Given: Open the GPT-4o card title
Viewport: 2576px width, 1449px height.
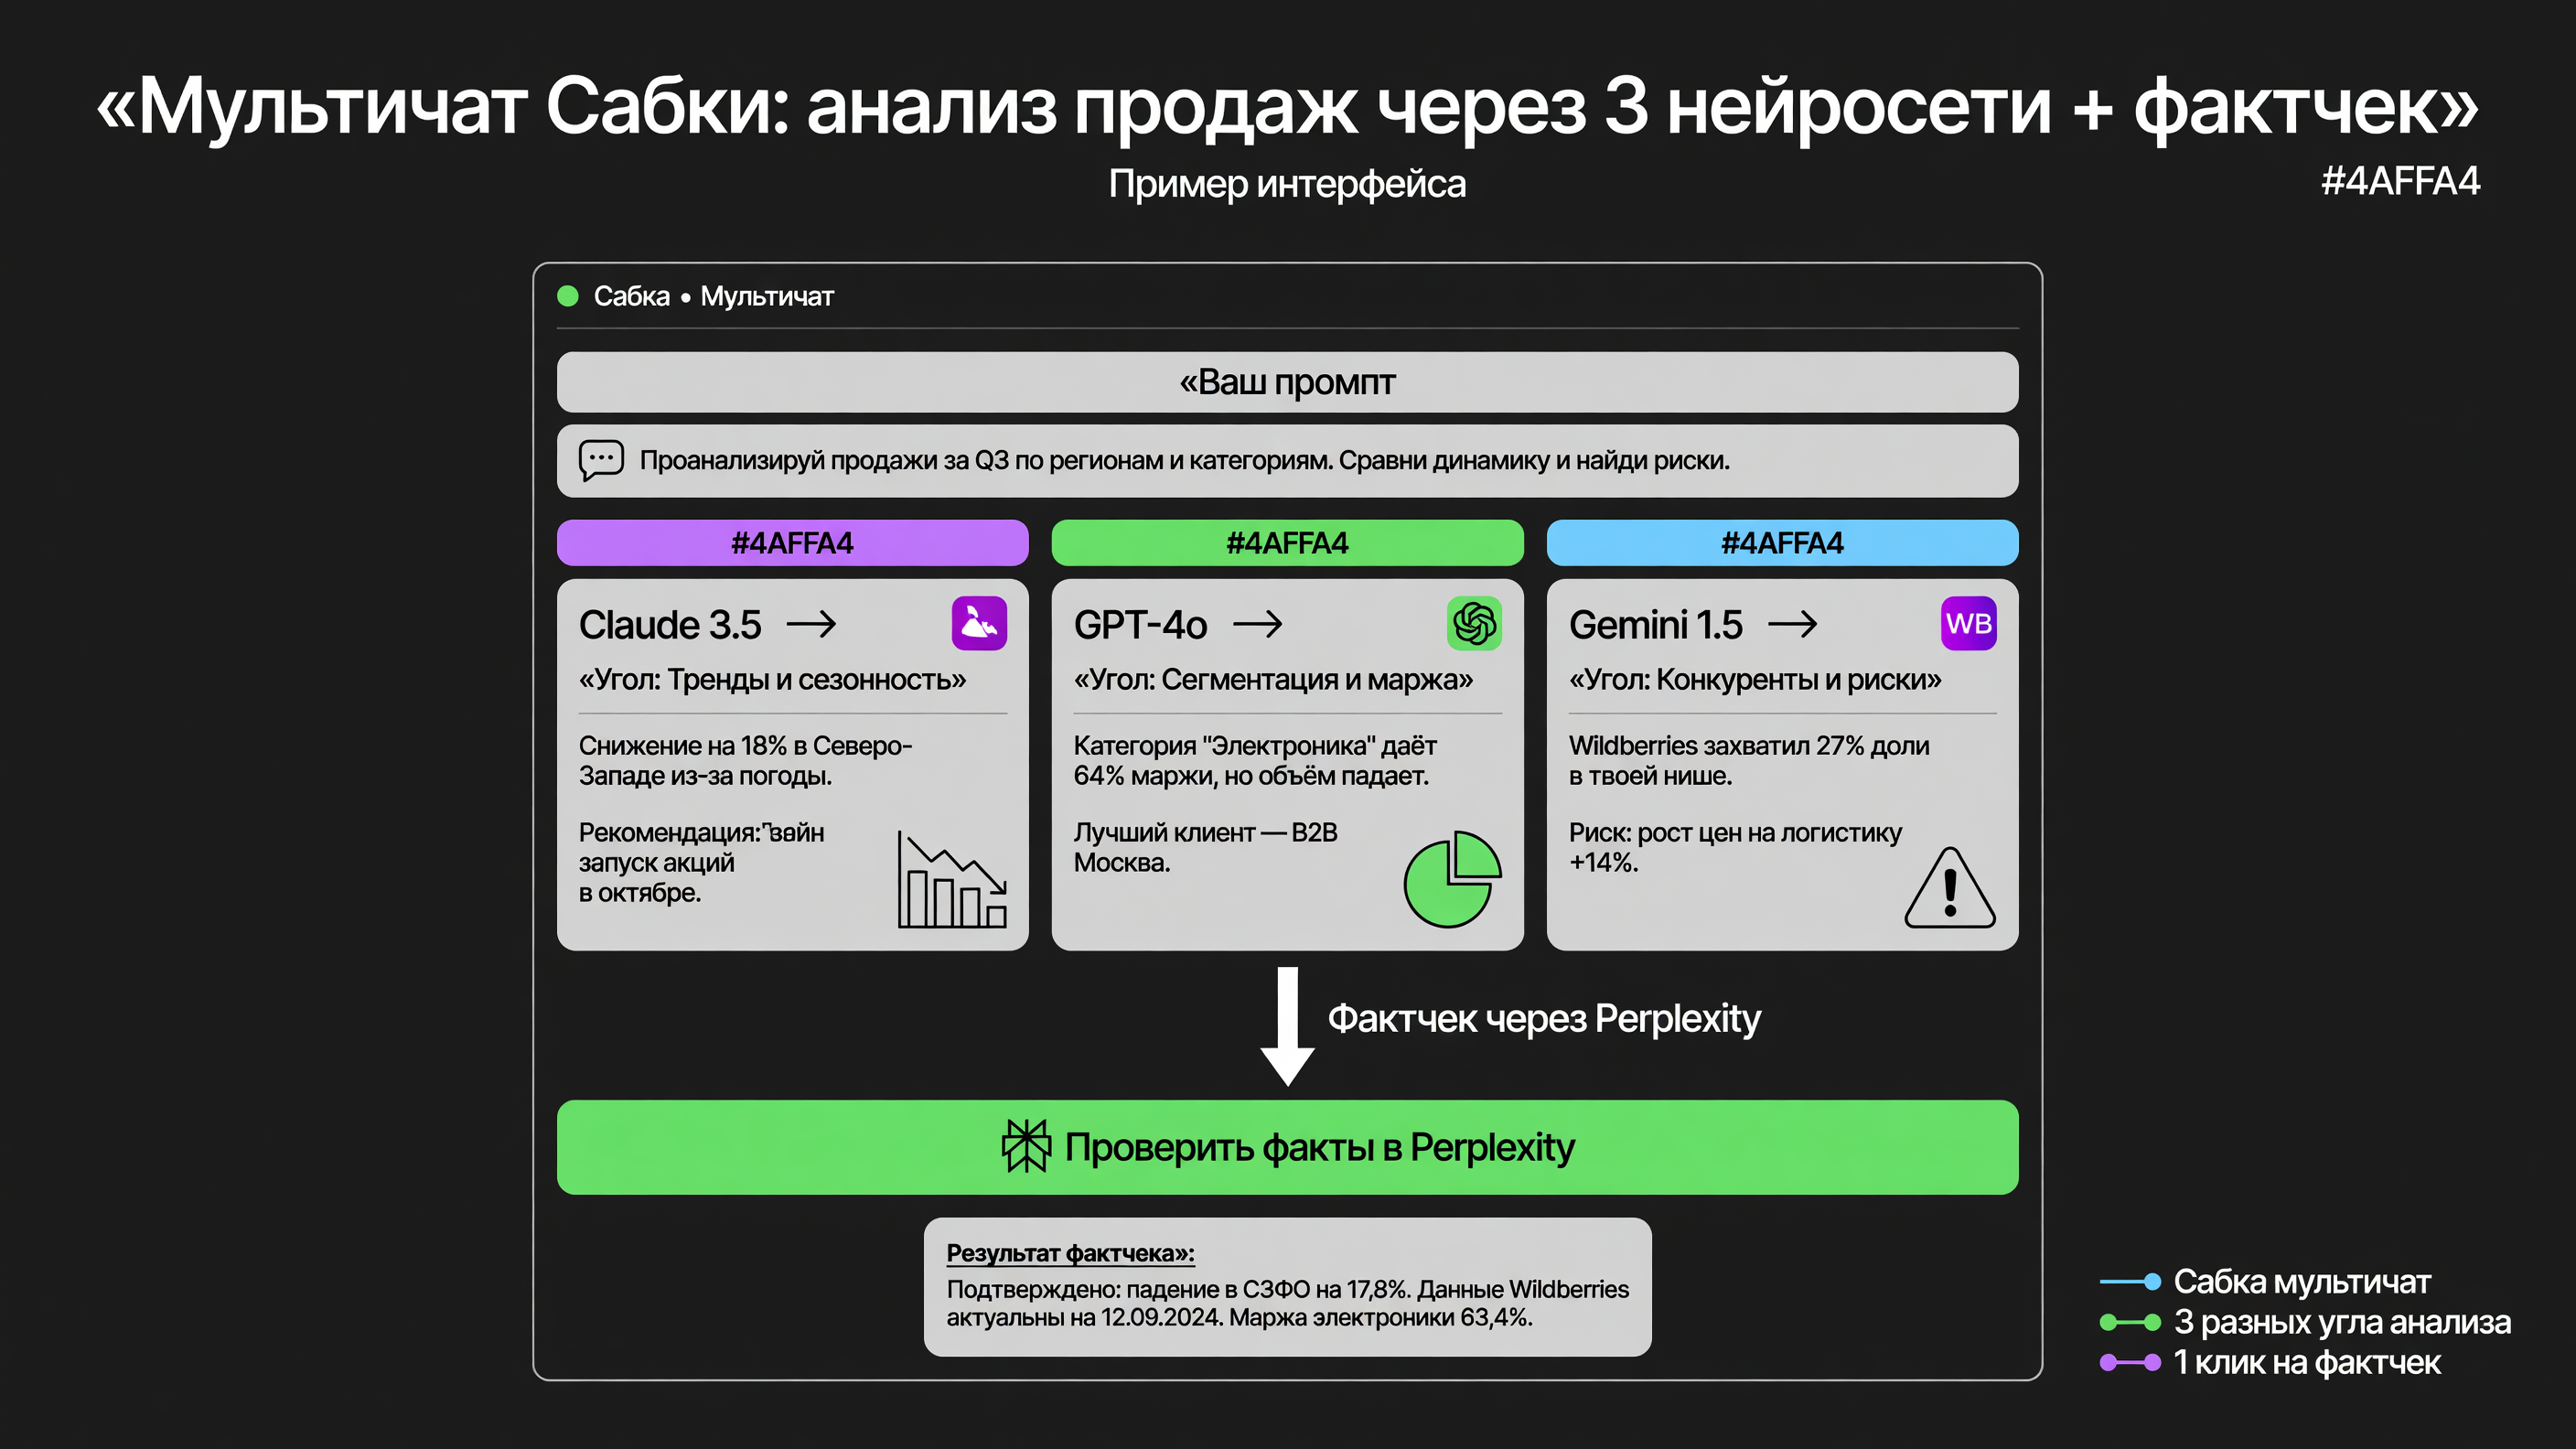Looking at the screenshot, I should (1140, 625).
